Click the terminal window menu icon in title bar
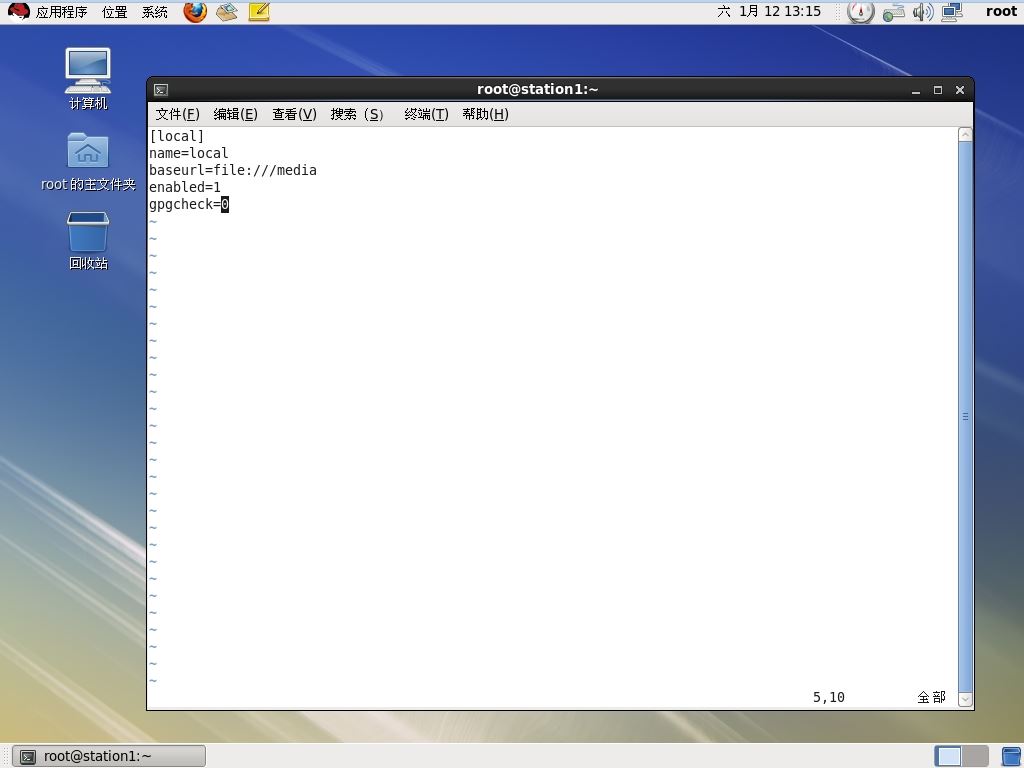The height and width of the screenshot is (768, 1024). coord(161,90)
